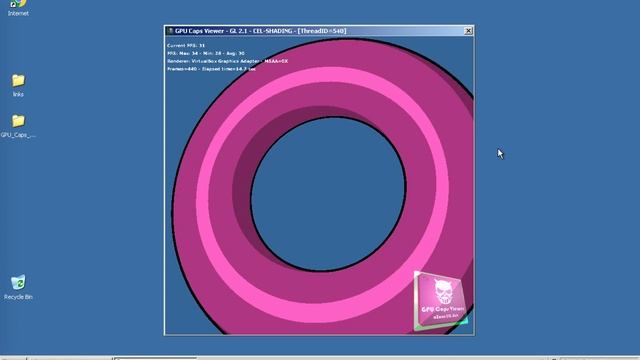The height and width of the screenshot is (360, 640).
Task: Click the 'Renderer: VirtualBox Graphics Adapter' line
Action: pos(227,61)
